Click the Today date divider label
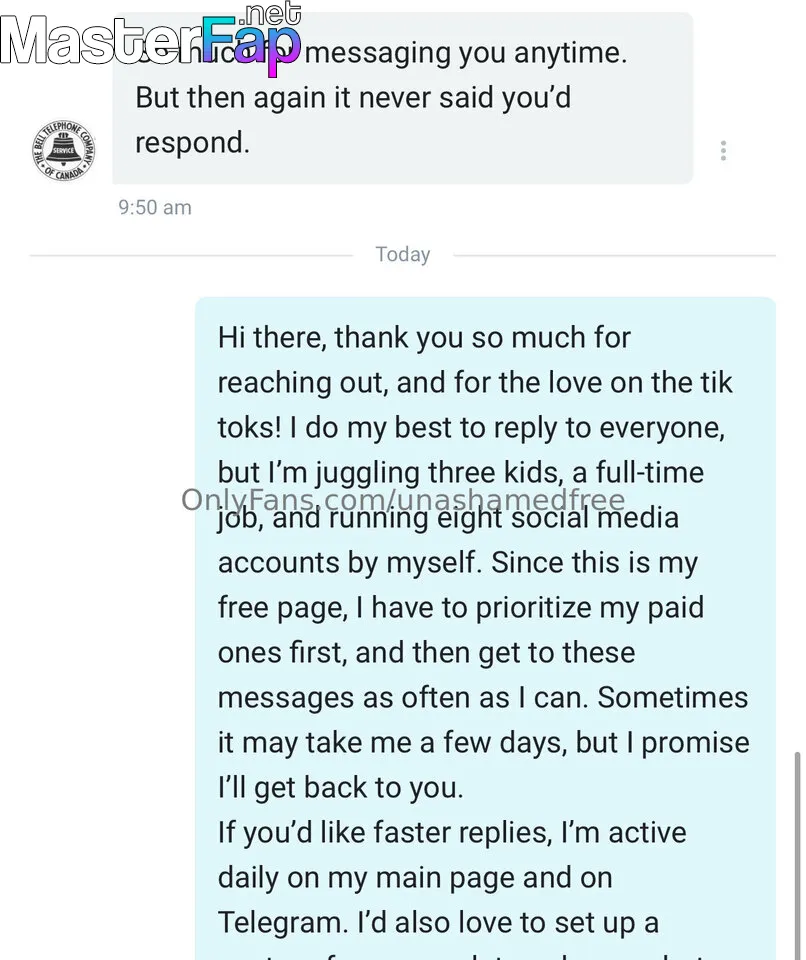This screenshot has width=806, height=960. point(403,254)
